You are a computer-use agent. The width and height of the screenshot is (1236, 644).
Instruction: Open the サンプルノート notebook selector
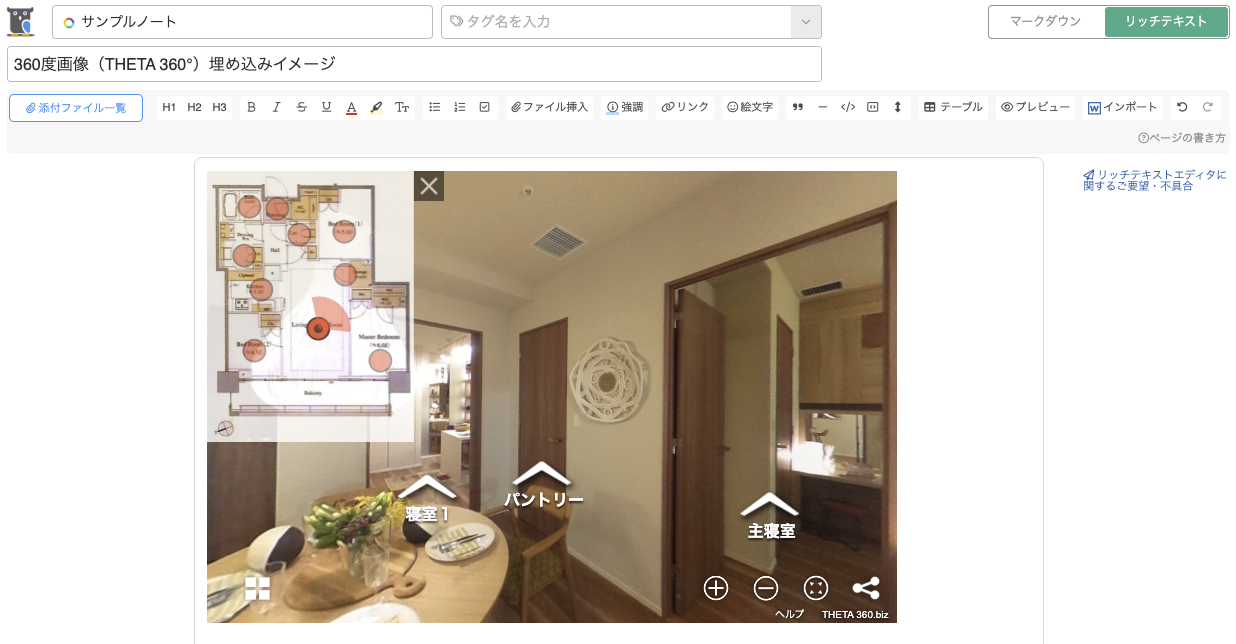click(x=242, y=22)
